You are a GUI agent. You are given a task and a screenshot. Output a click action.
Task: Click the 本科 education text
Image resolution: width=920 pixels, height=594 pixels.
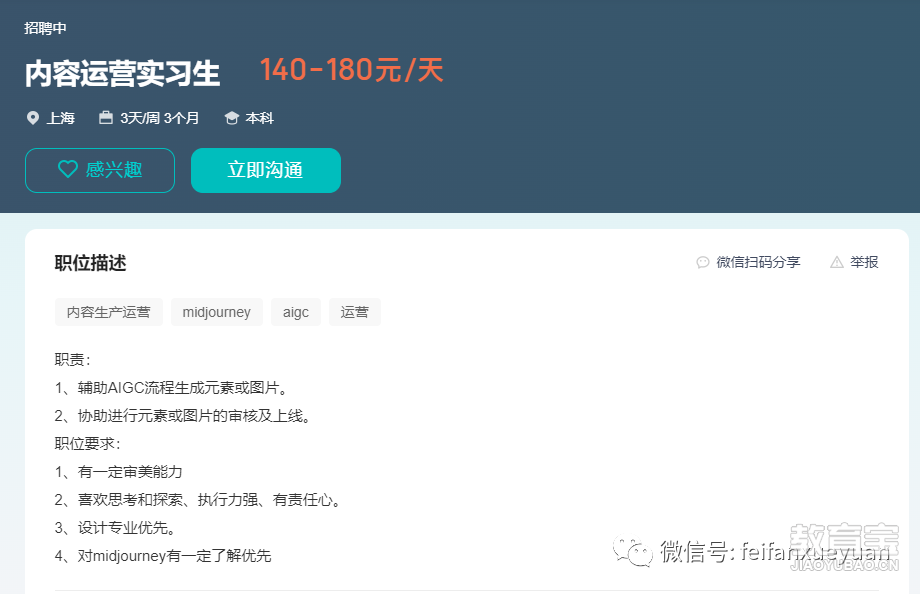click(259, 118)
